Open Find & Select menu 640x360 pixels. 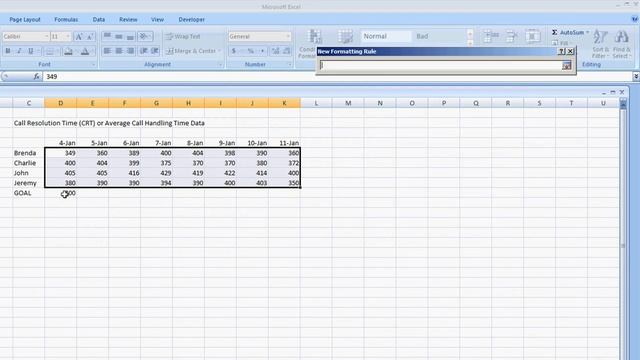tap(622, 44)
